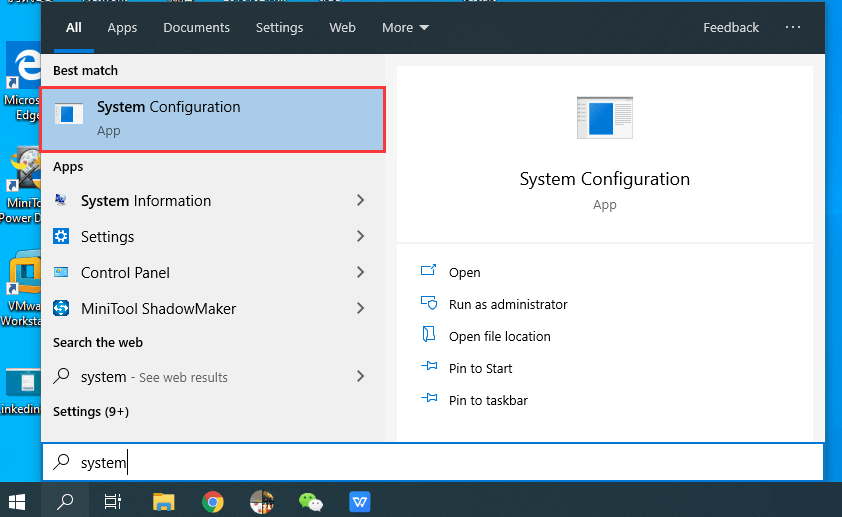Switch to the Apps tab
Screen dimensions: 842x517
pos(122,28)
